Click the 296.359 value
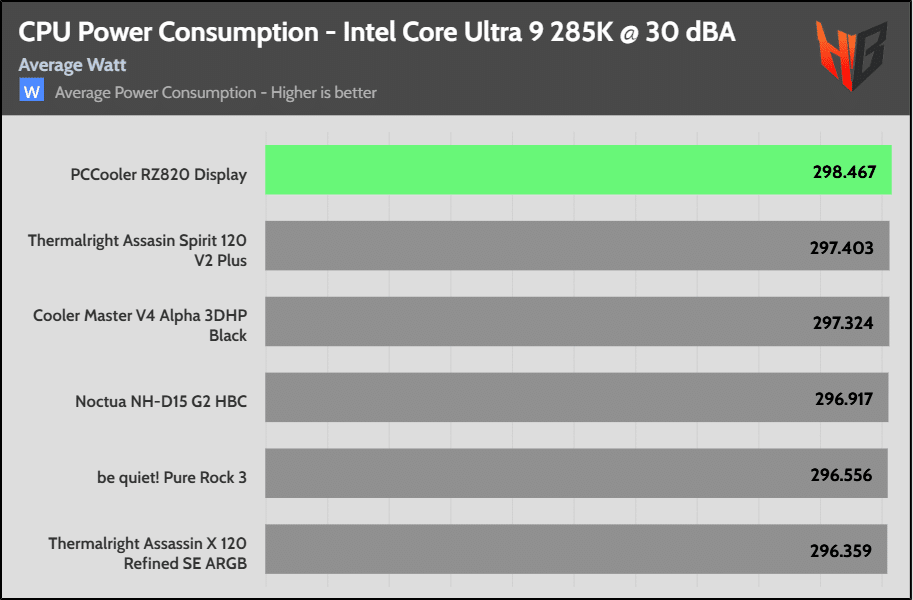 (x=841, y=550)
